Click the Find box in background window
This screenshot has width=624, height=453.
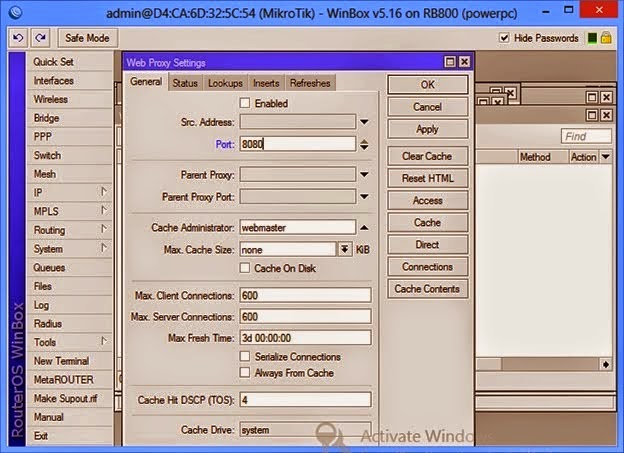tap(586, 136)
